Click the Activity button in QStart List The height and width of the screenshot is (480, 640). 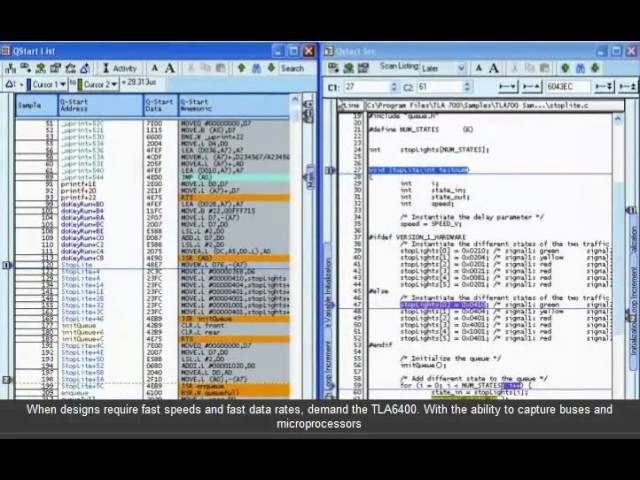point(120,68)
